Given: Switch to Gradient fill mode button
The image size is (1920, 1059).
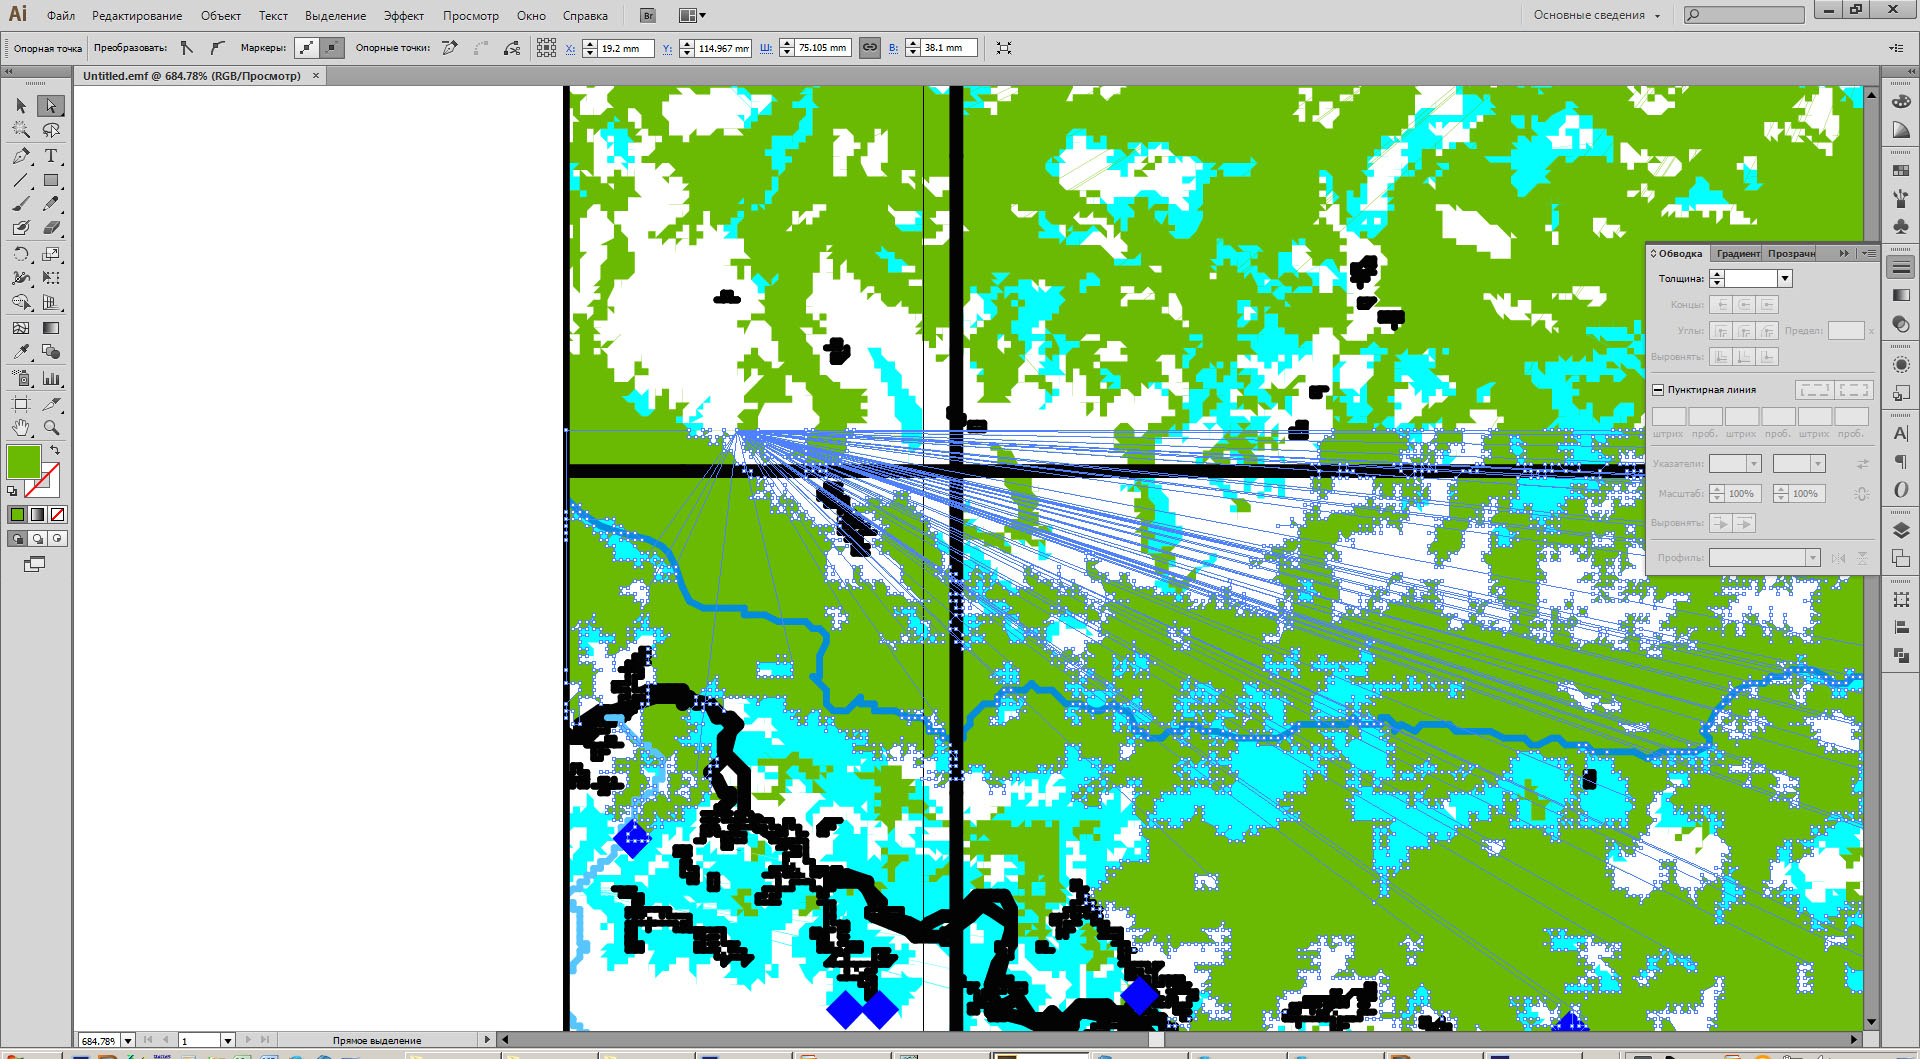Looking at the screenshot, I should (x=37, y=514).
